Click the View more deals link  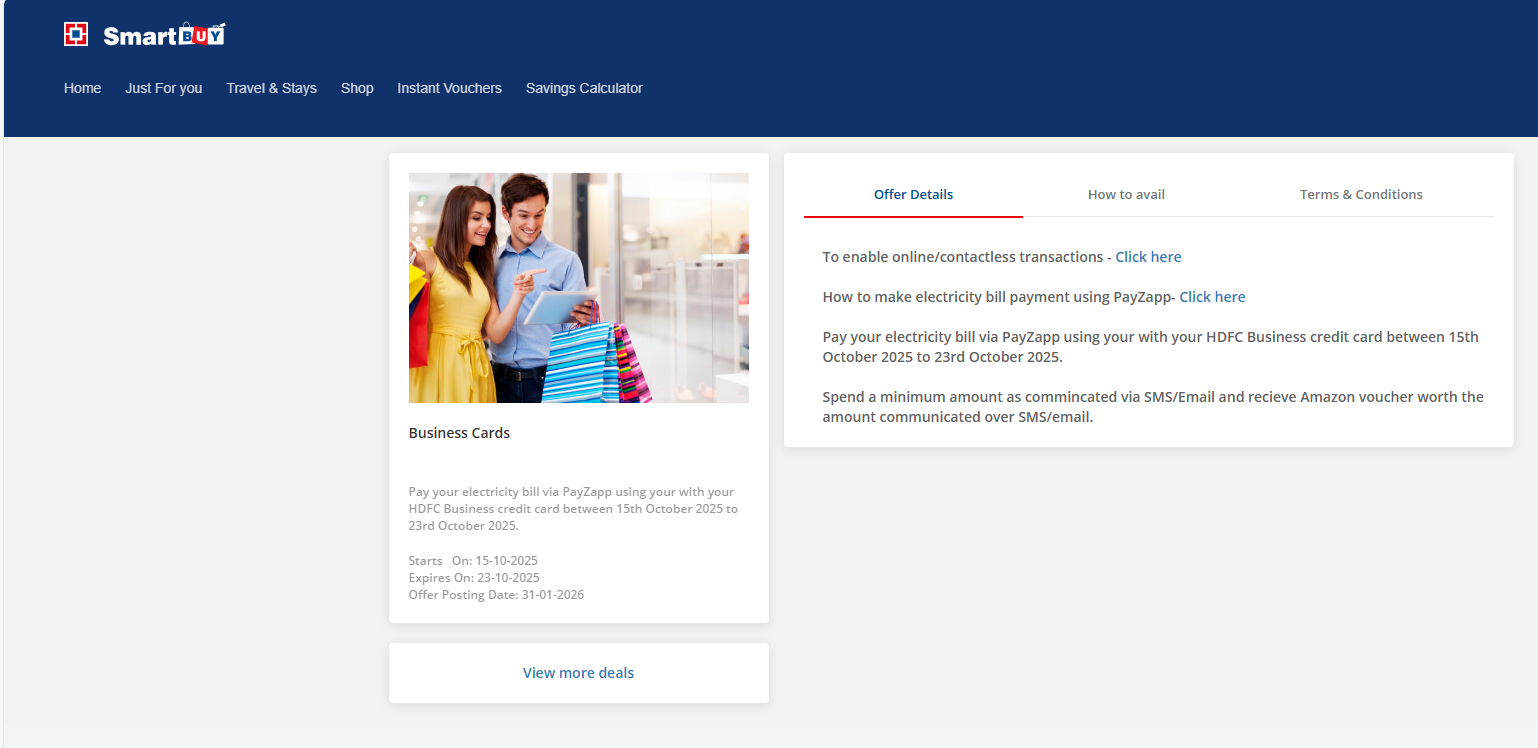(578, 673)
